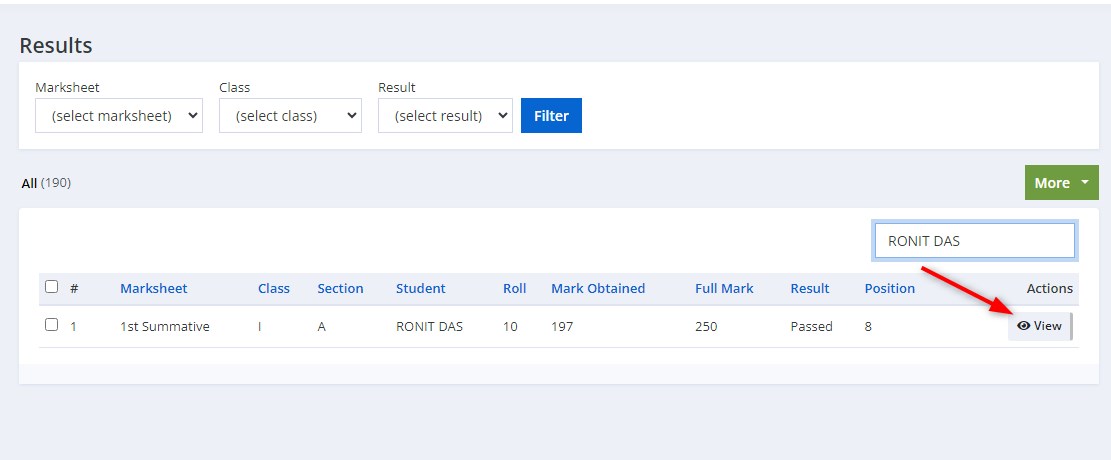Sort table by Section column
Viewport: 1111px width, 460px height.
click(x=340, y=288)
